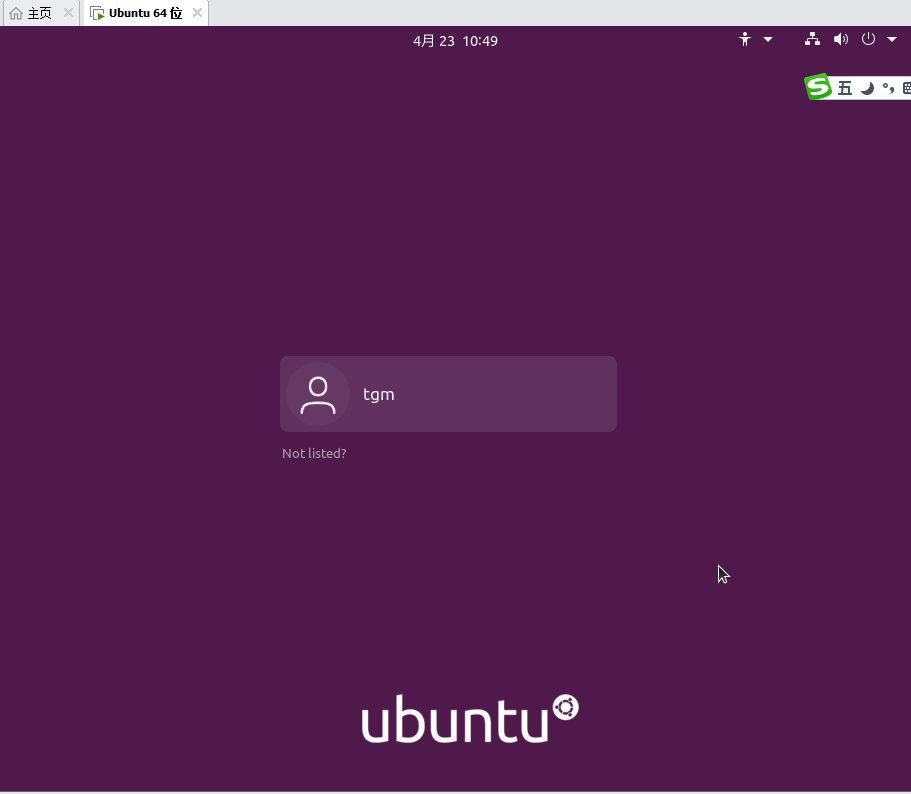Click the home icon on 主页 tab
The width and height of the screenshot is (911, 794).
(x=16, y=13)
